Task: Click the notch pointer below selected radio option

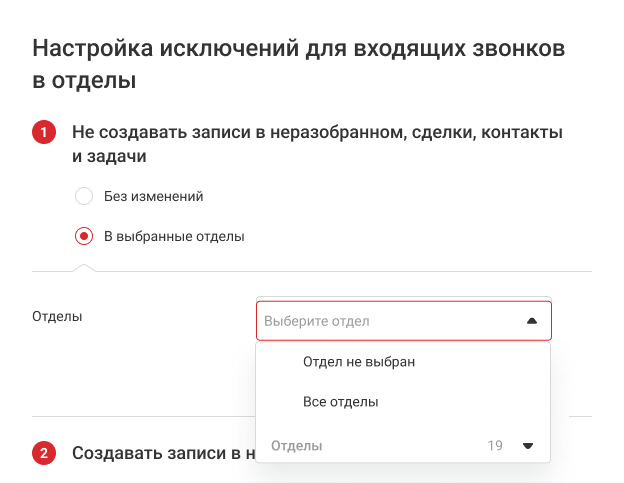Action: [85, 267]
